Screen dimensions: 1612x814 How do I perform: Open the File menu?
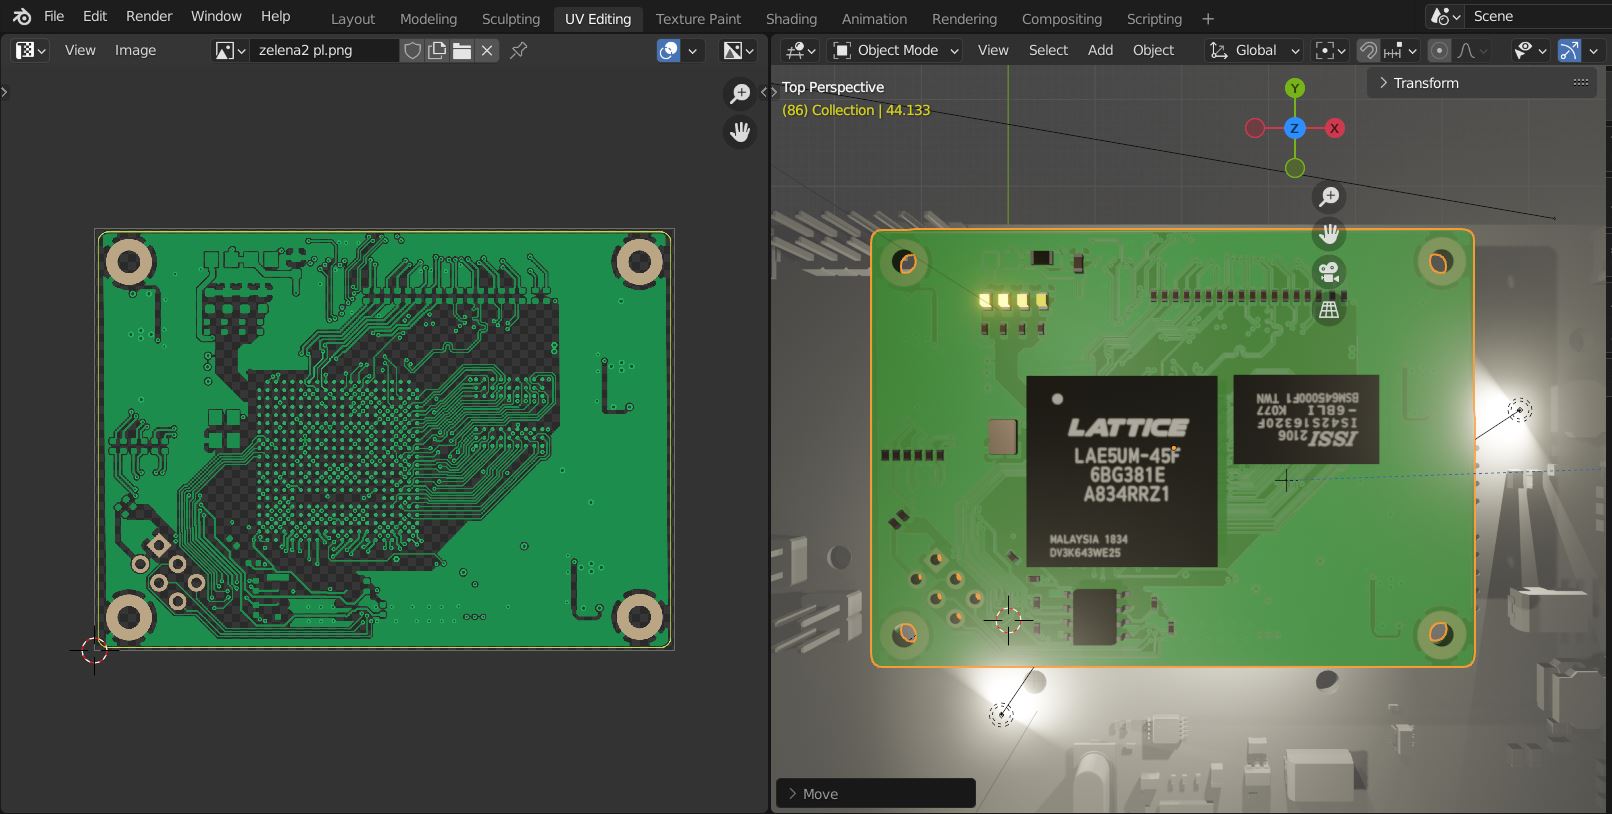click(54, 16)
